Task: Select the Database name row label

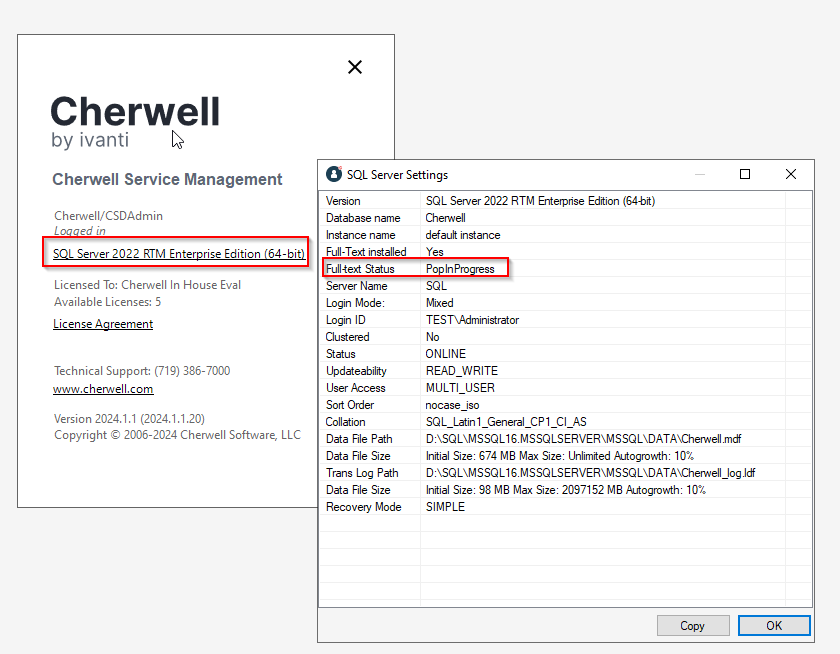Action: coord(363,218)
